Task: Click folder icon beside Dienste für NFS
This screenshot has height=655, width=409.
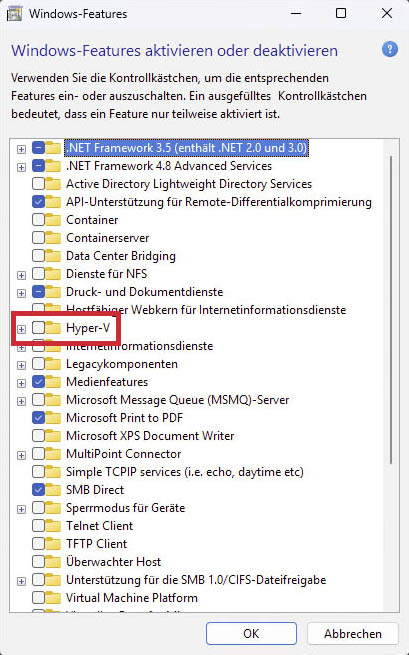Action: 53,274
